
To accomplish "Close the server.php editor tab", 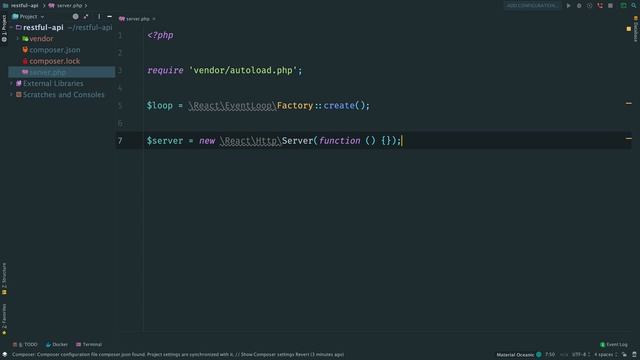I will point(154,19).
